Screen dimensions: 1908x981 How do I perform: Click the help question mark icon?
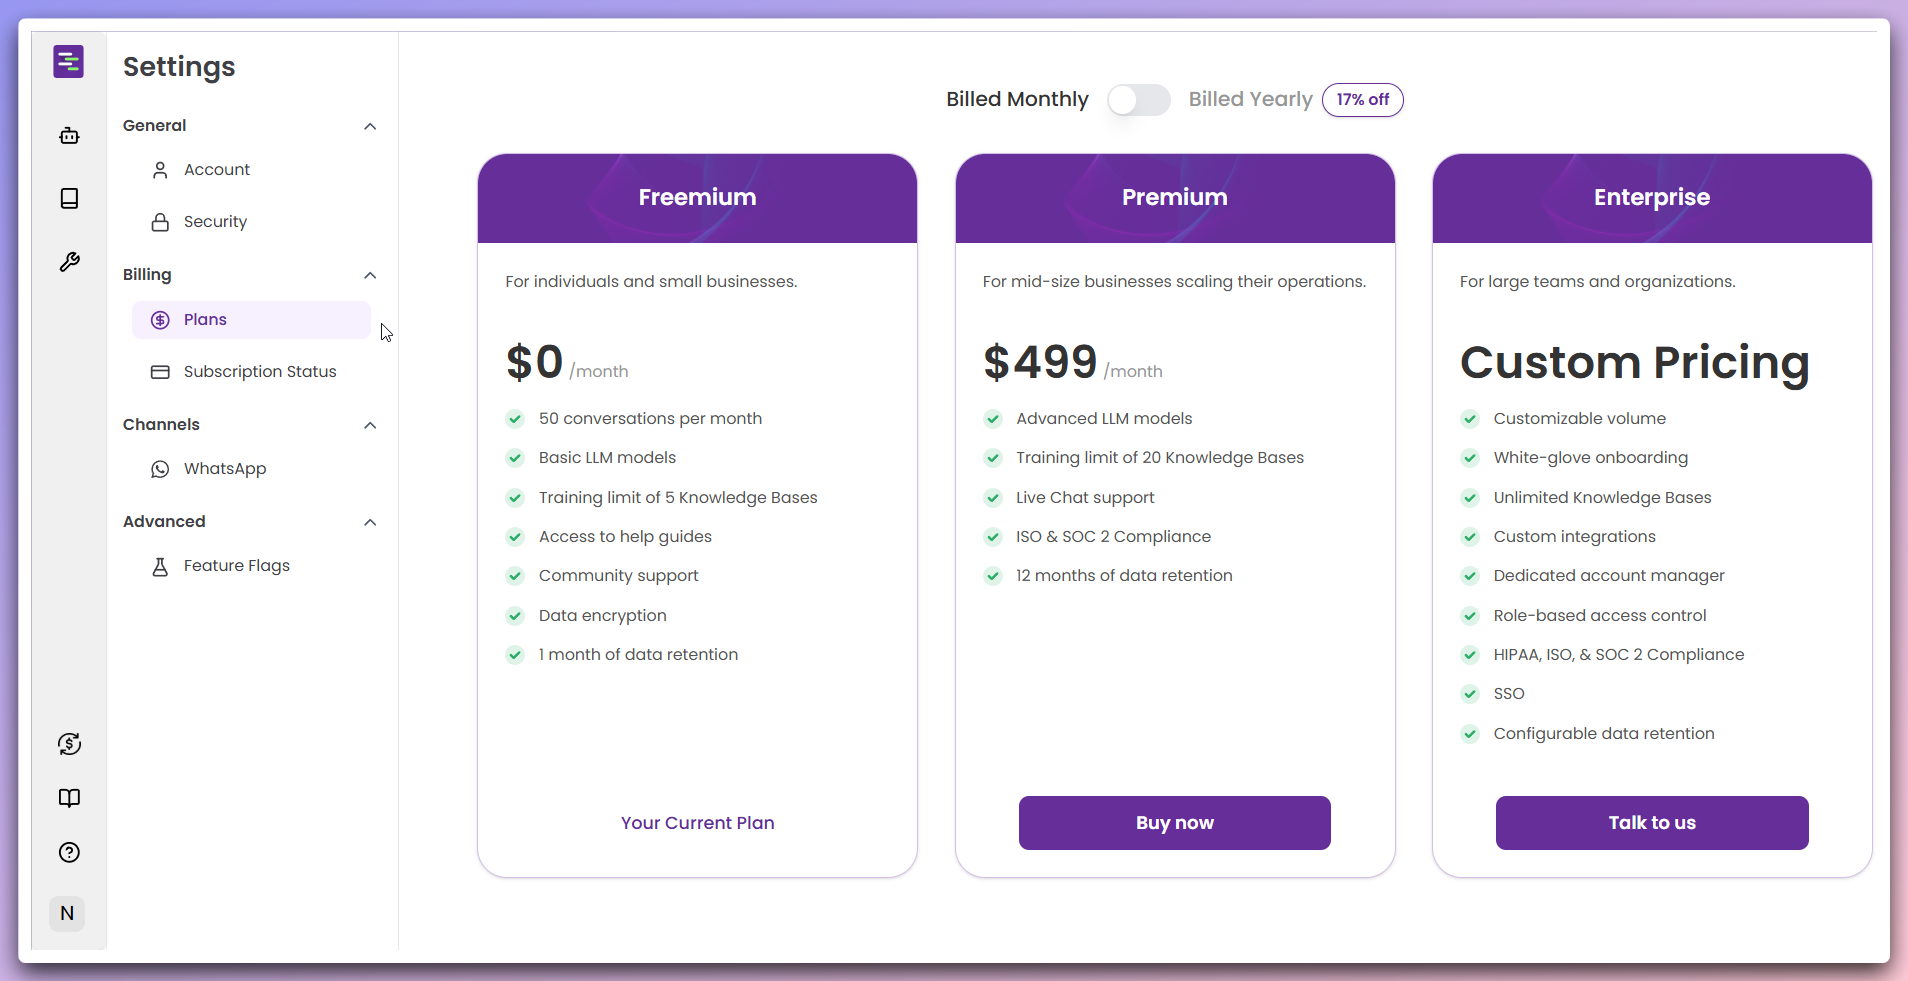(x=69, y=852)
